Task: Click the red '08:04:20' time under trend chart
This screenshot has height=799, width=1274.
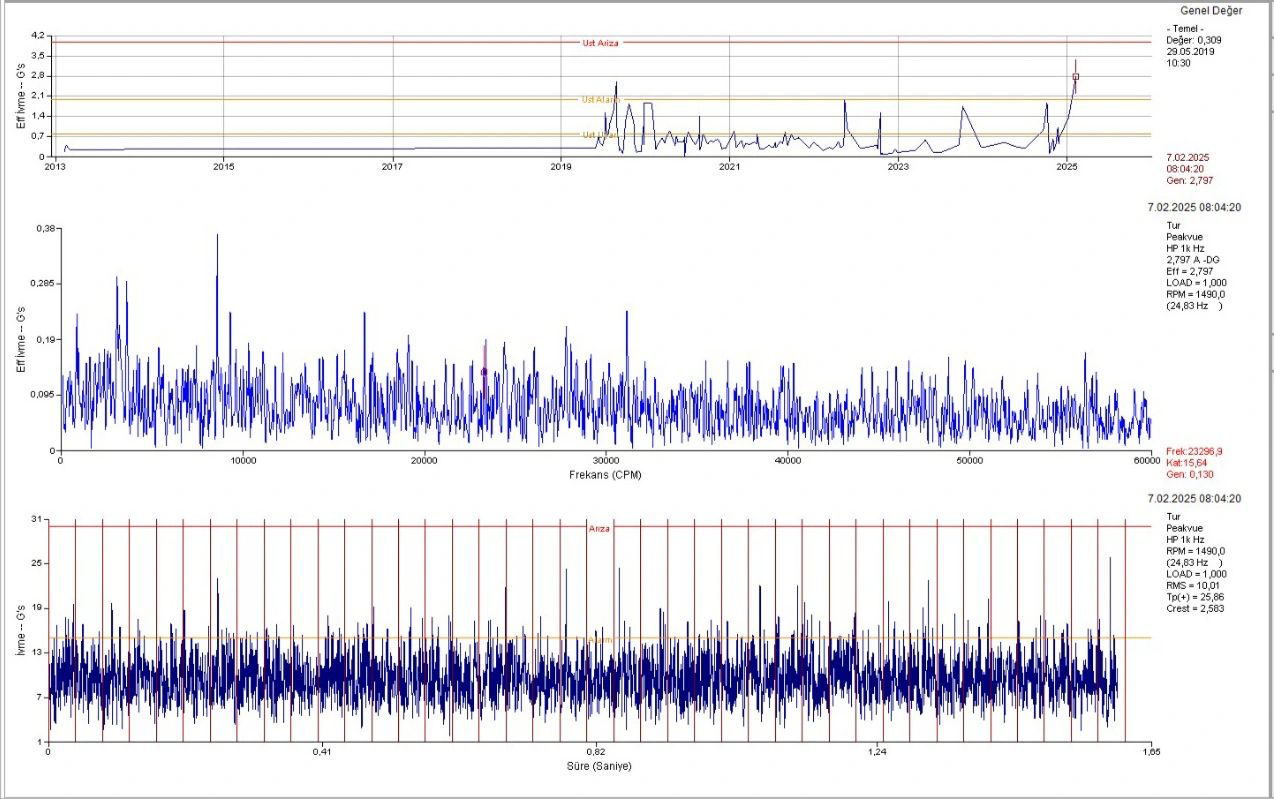Action: [x=1186, y=169]
